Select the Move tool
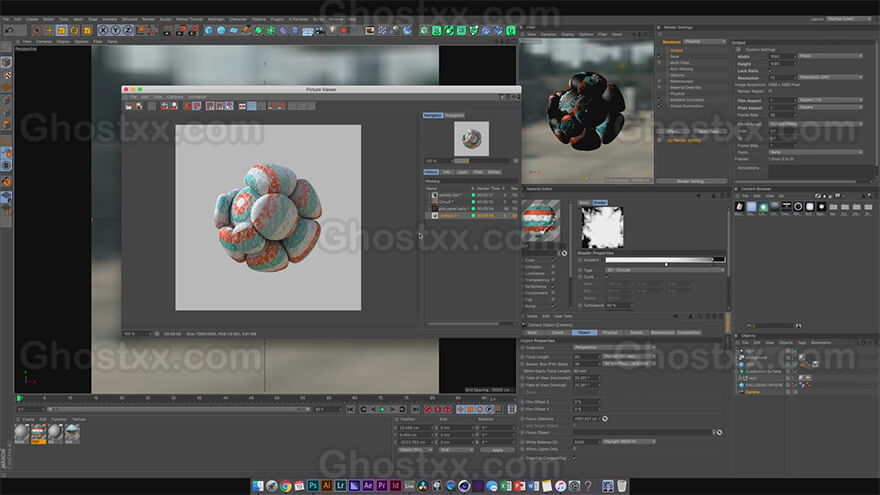Screen dimensions: 880x495 pyautogui.click(x=49, y=30)
